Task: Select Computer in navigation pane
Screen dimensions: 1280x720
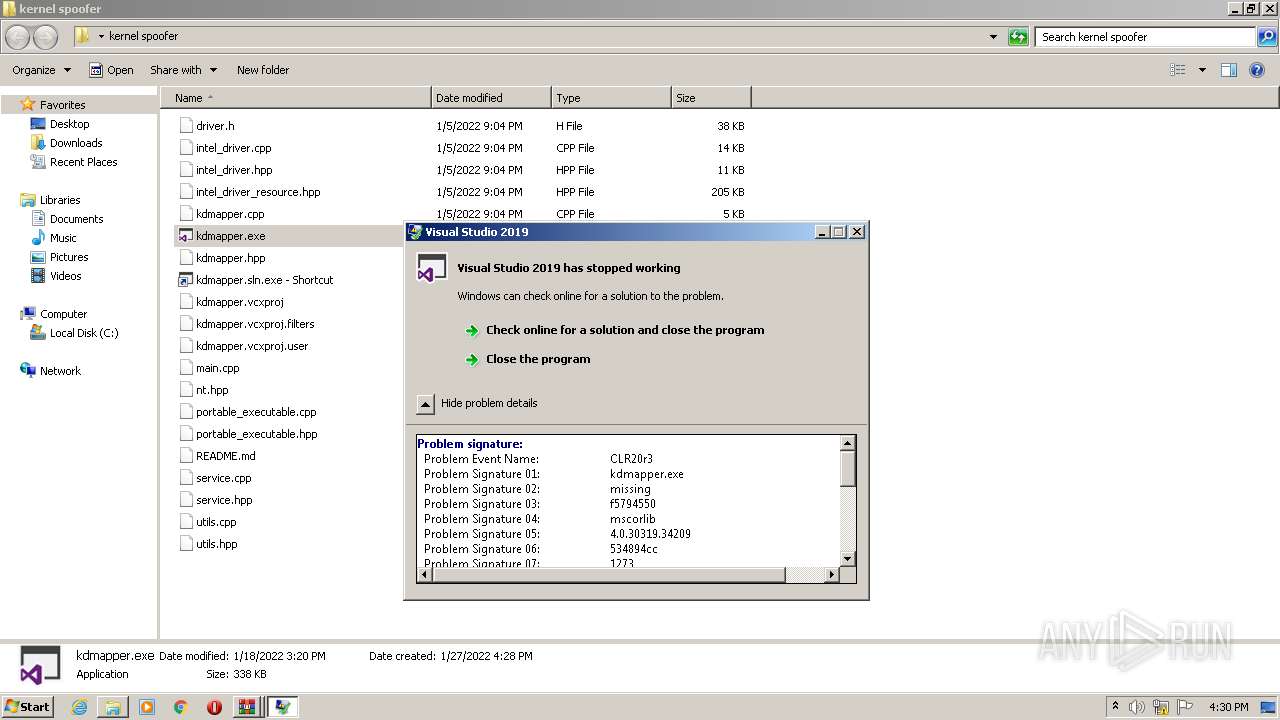Action: click(63, 314)
